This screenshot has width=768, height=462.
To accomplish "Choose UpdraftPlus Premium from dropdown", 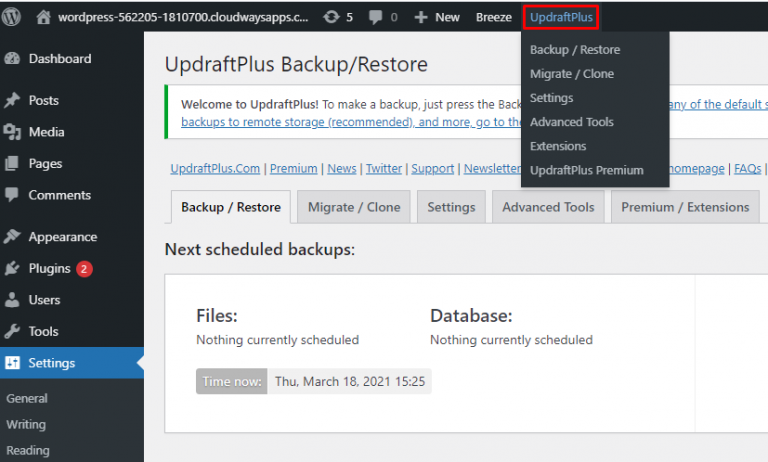I will click(x=587, y=170).
